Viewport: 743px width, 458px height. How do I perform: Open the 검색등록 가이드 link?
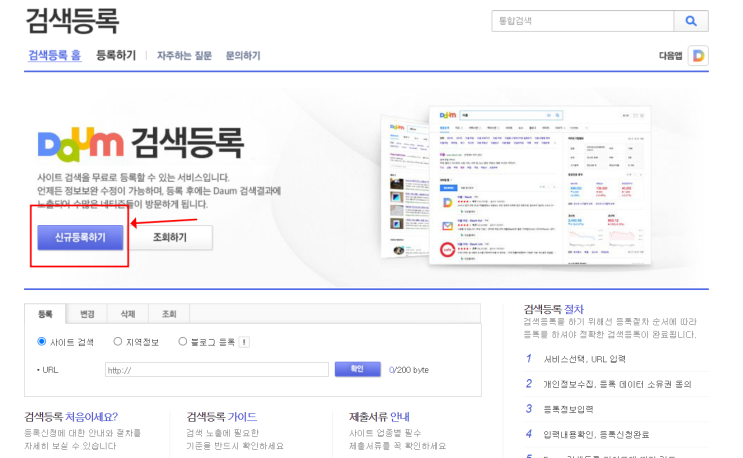222,417
